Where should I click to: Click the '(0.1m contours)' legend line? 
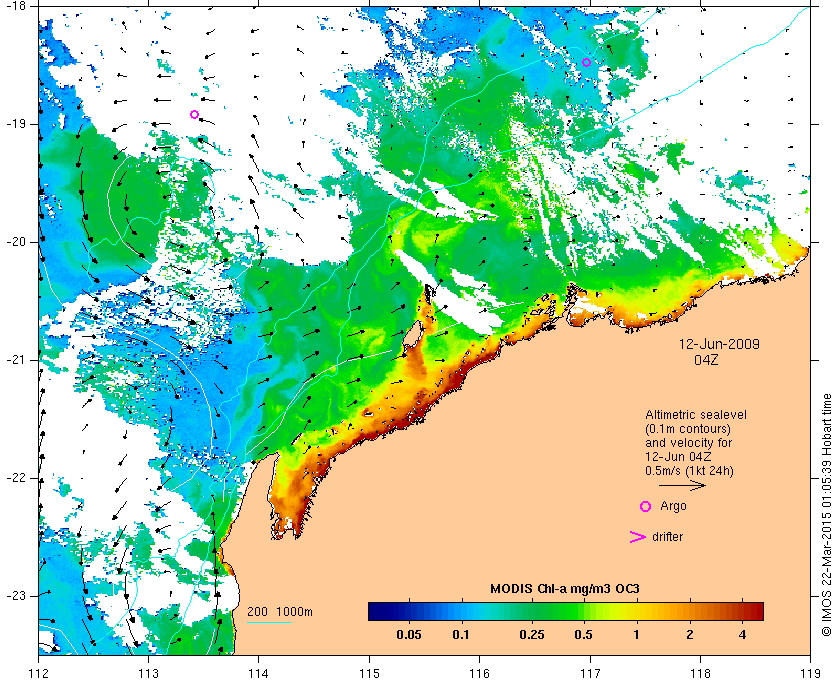688,429
